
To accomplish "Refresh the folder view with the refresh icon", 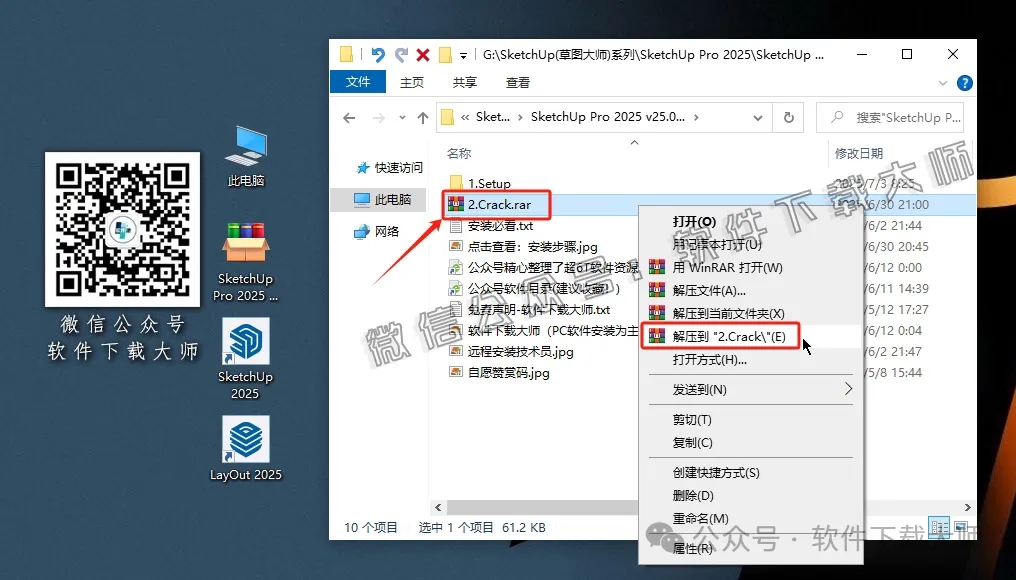I will point(789,117).
